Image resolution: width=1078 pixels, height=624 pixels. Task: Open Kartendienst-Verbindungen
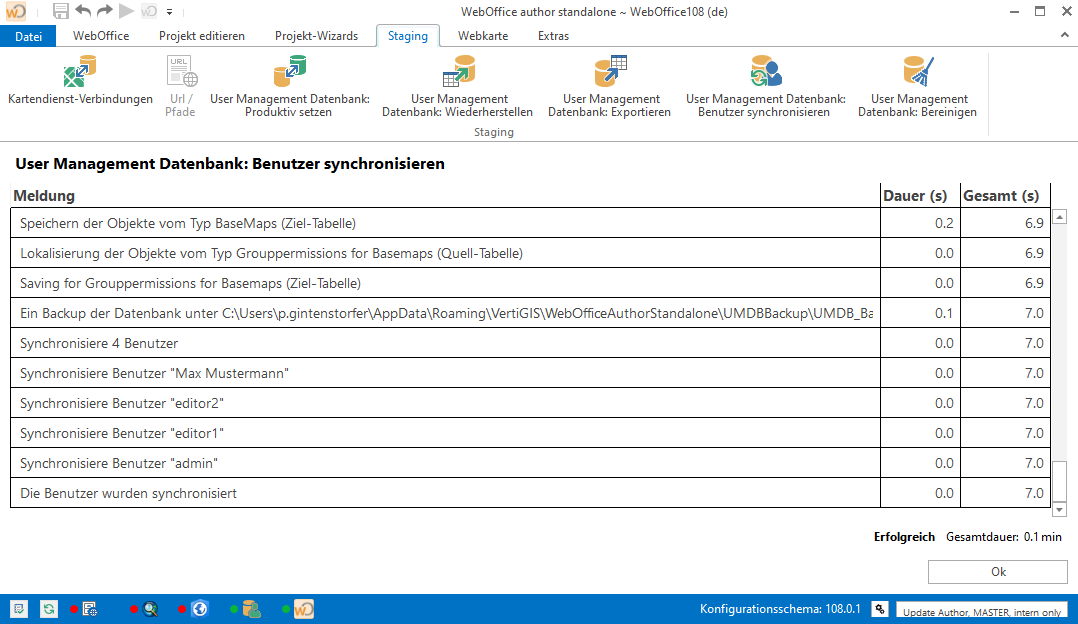[x=80, y=84]
